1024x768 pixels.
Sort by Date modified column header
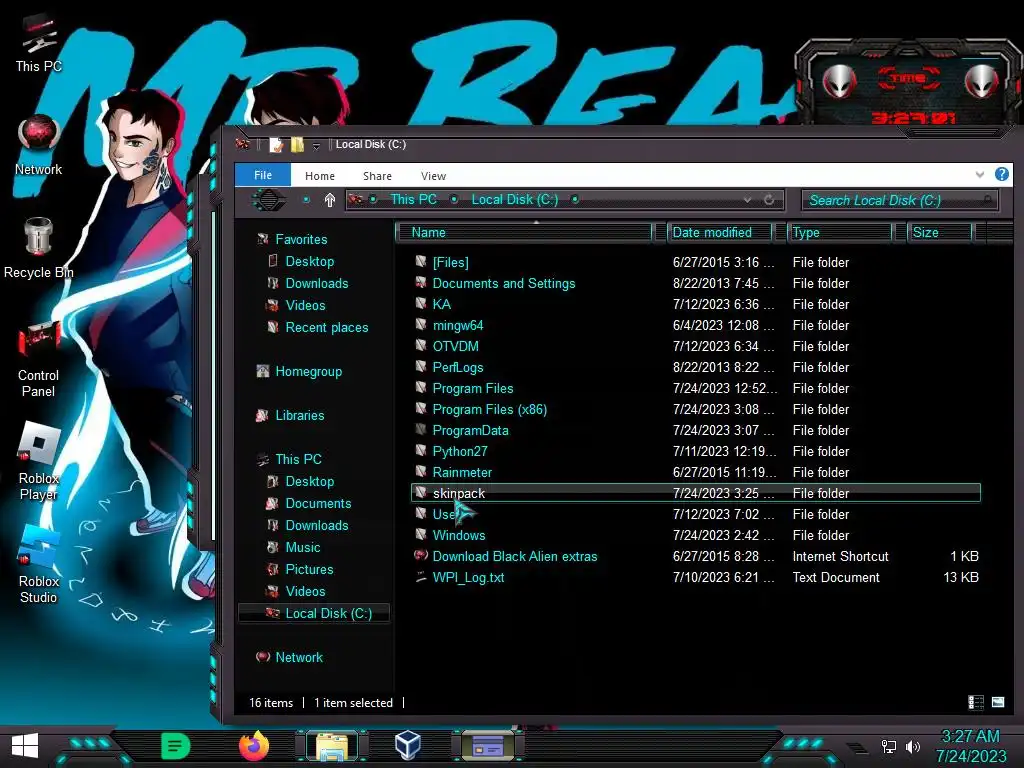tap(719, 232)
